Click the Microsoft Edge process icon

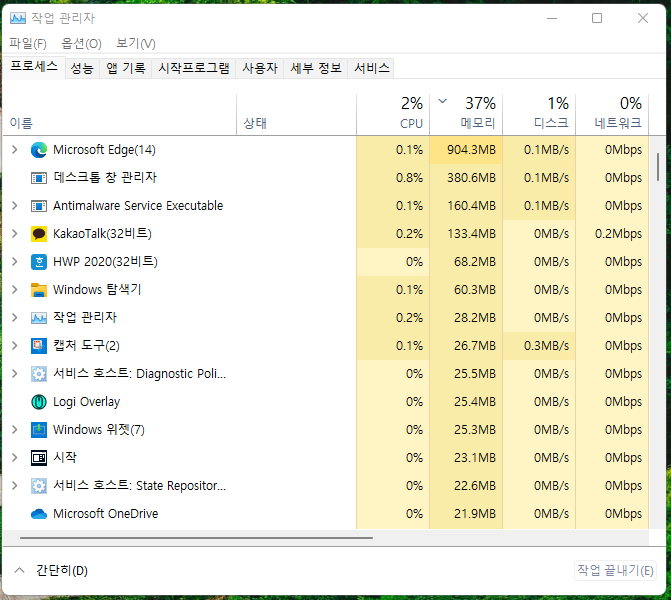pos(39,150)
